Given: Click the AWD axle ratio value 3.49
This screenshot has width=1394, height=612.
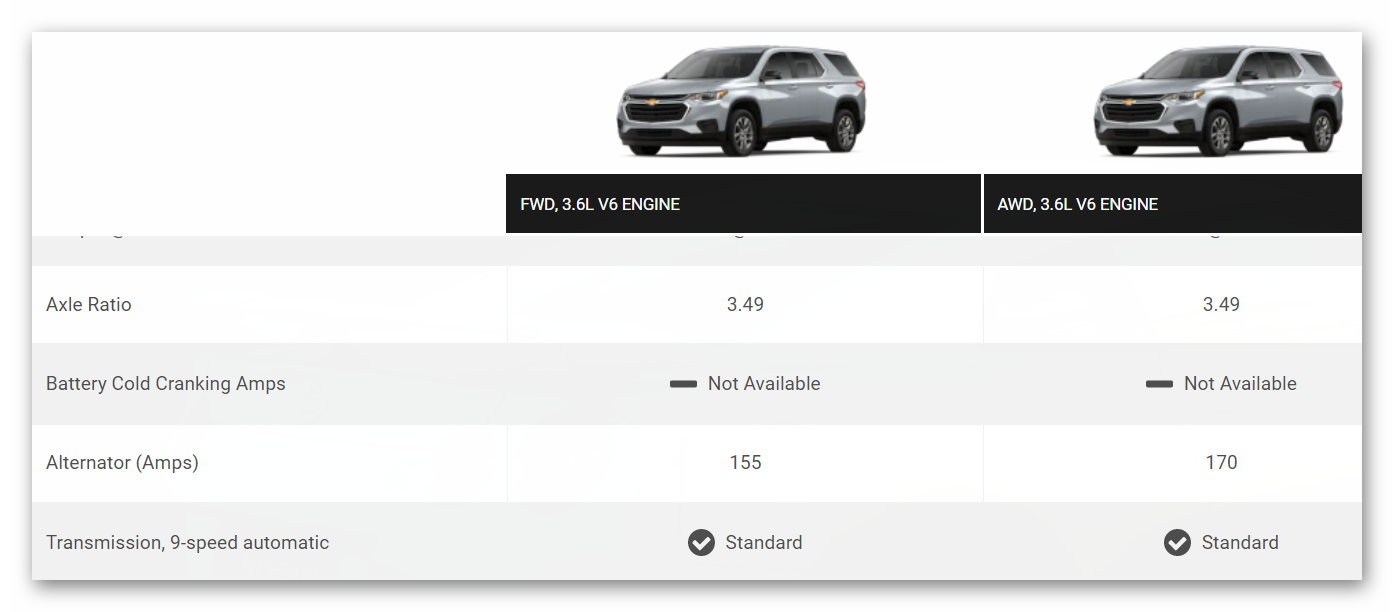Looking at the screenshot, I should [1221, 304].
